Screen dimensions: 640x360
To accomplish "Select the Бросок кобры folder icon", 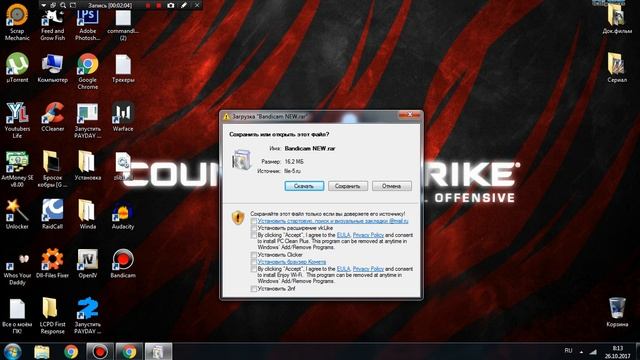I will 52,169.
